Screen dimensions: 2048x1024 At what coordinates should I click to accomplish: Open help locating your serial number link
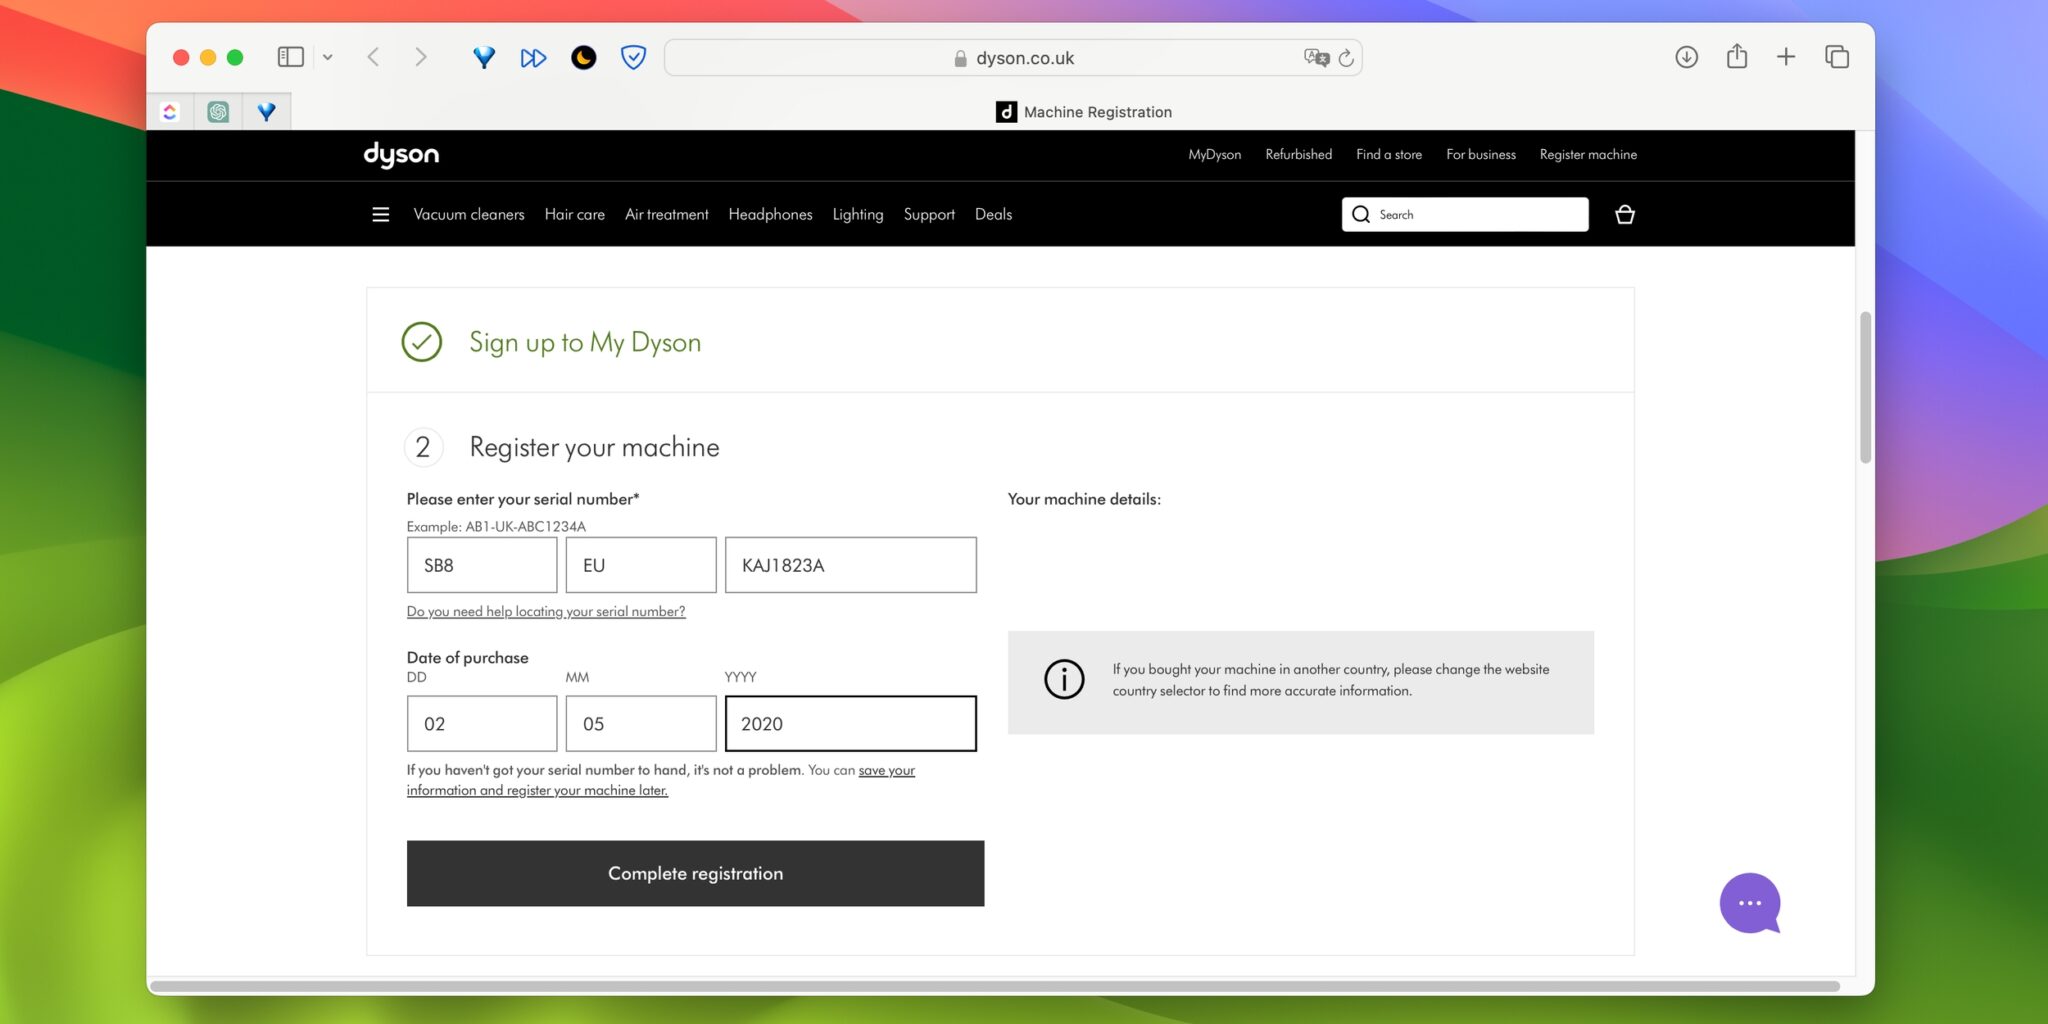pyautogui.click(x=545, y=611)
